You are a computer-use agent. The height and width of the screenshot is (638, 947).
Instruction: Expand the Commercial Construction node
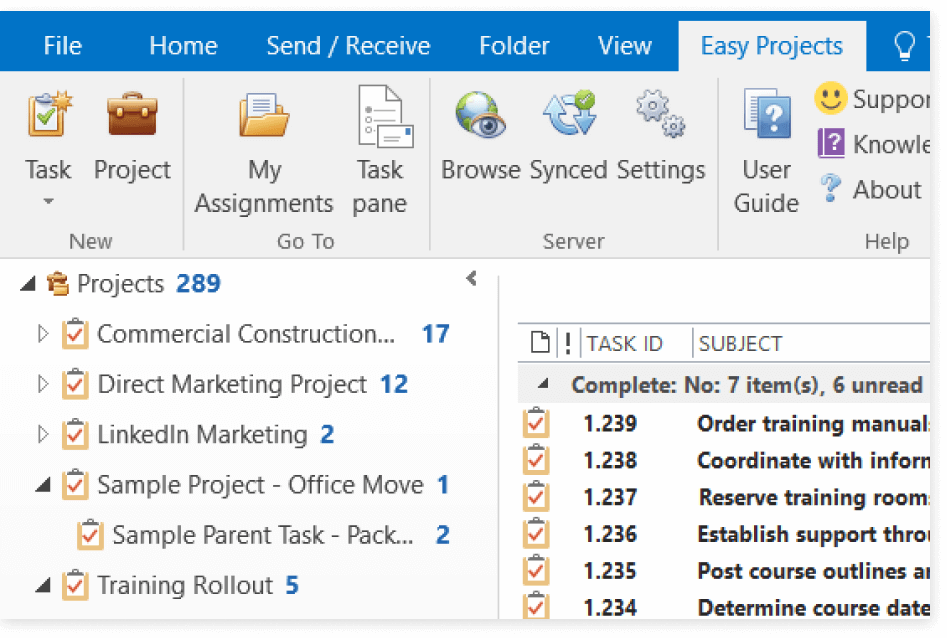(42, 334)
